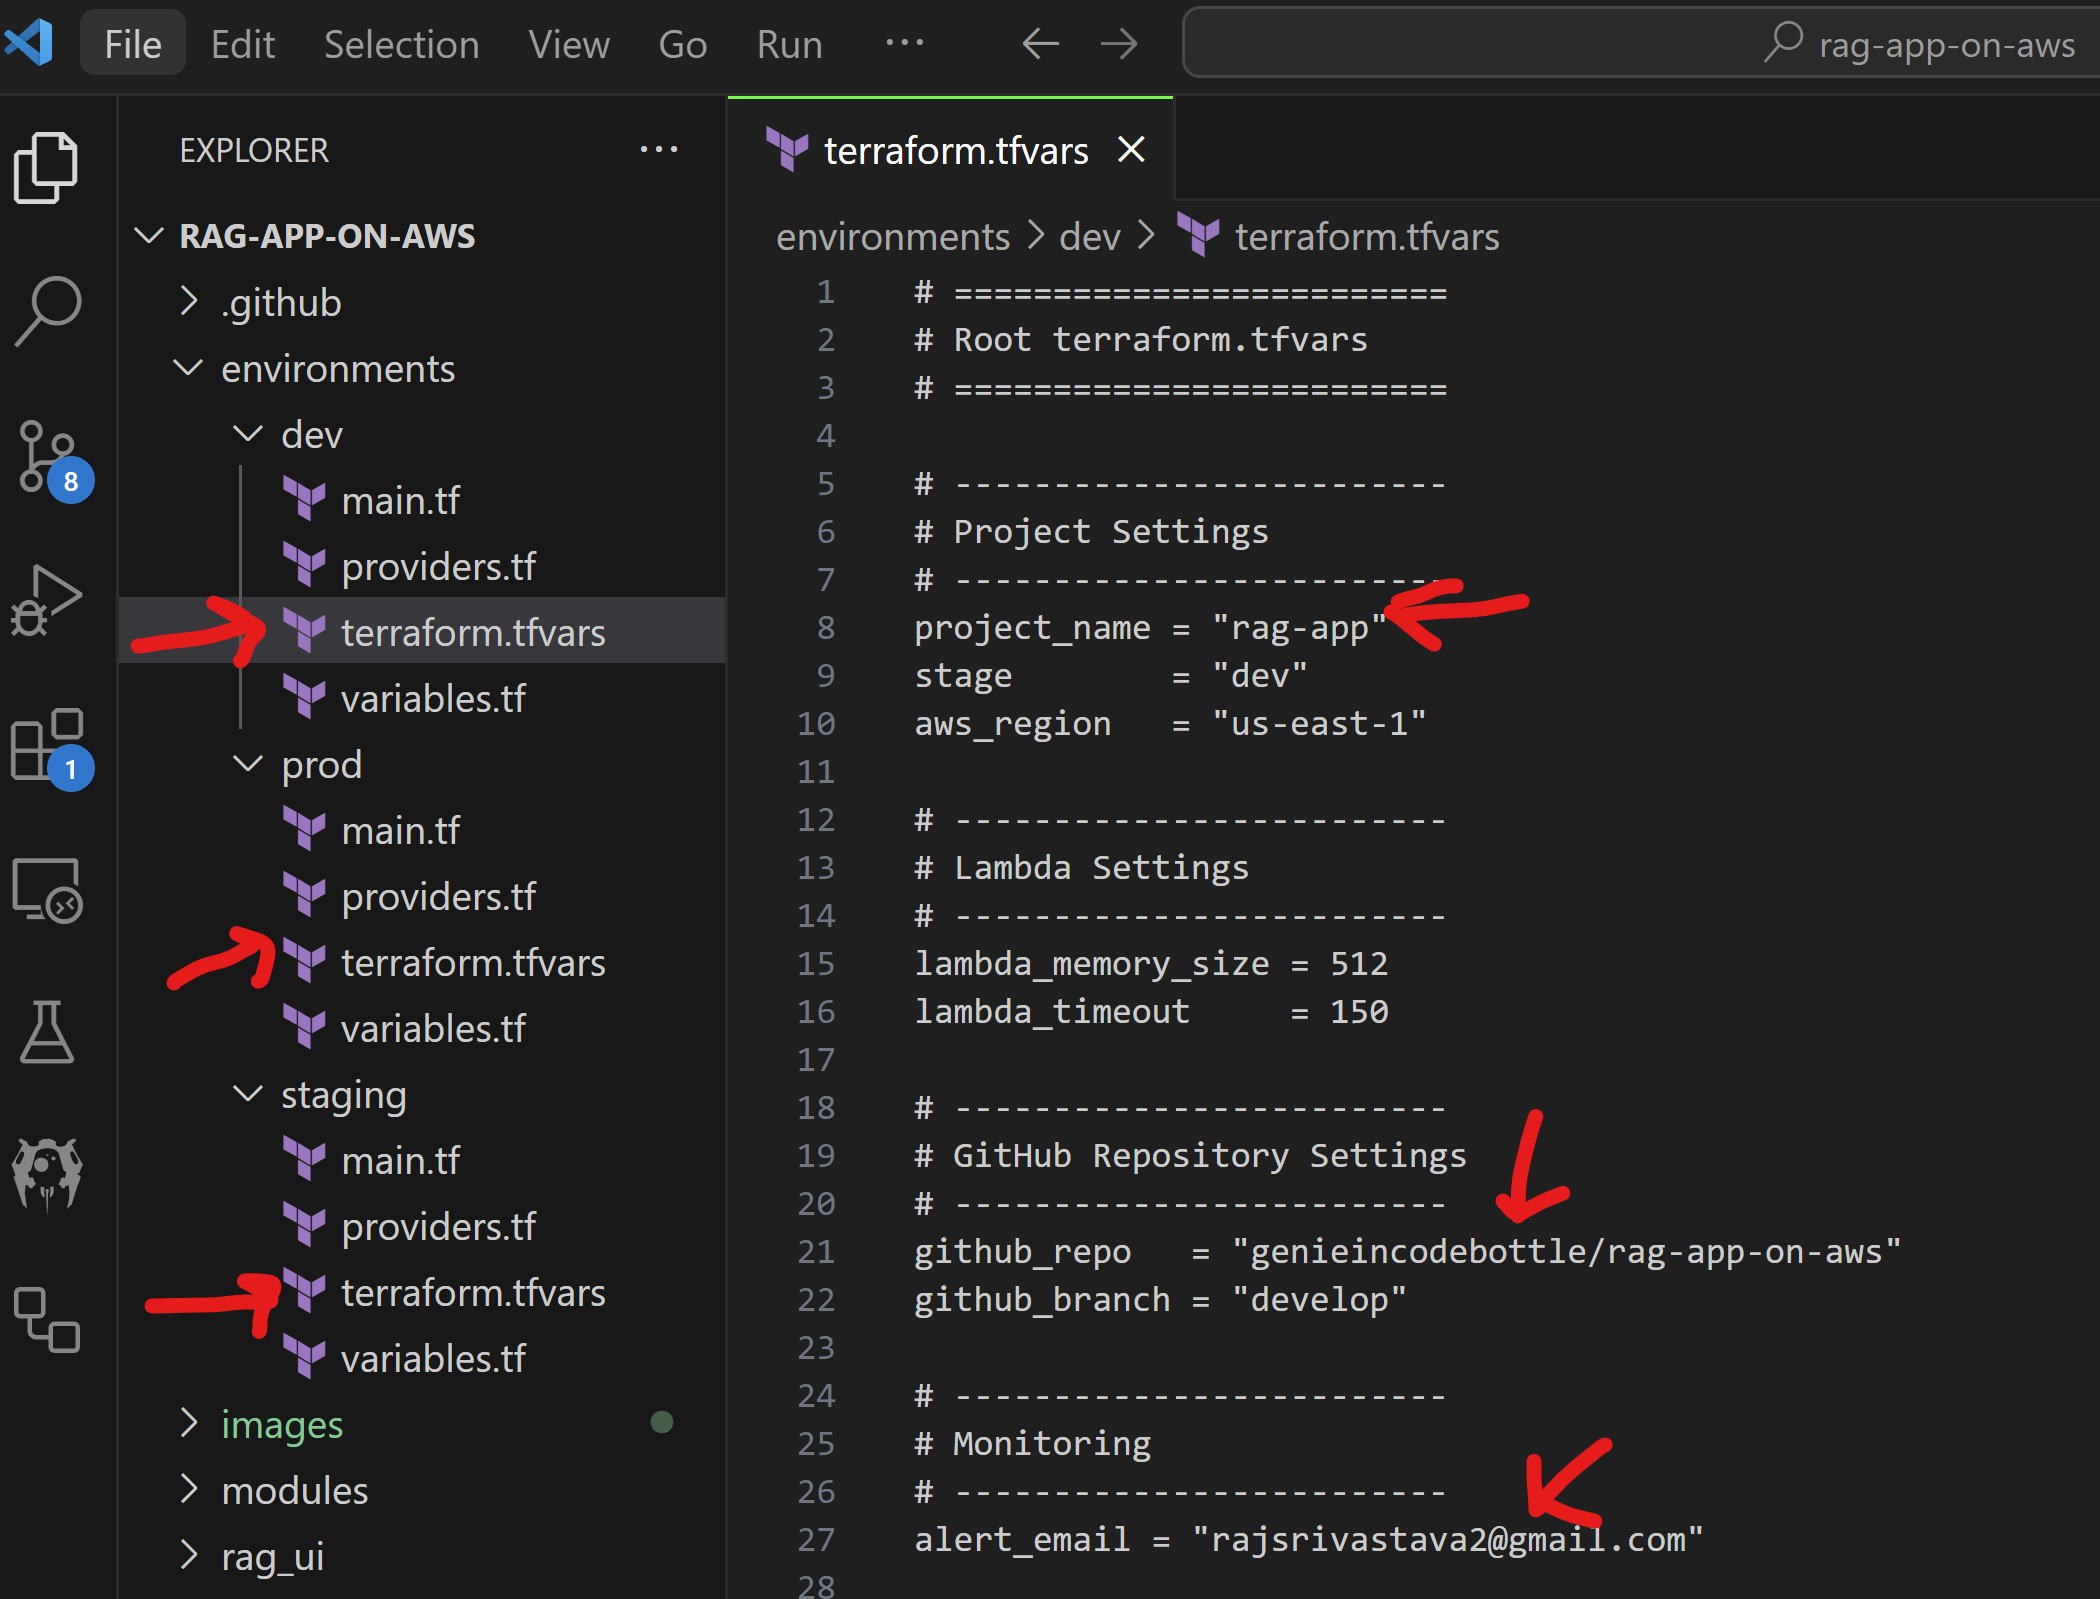2100x1599 pixels.
Task: Expand the modules folder
Action: click(294, 1491)
